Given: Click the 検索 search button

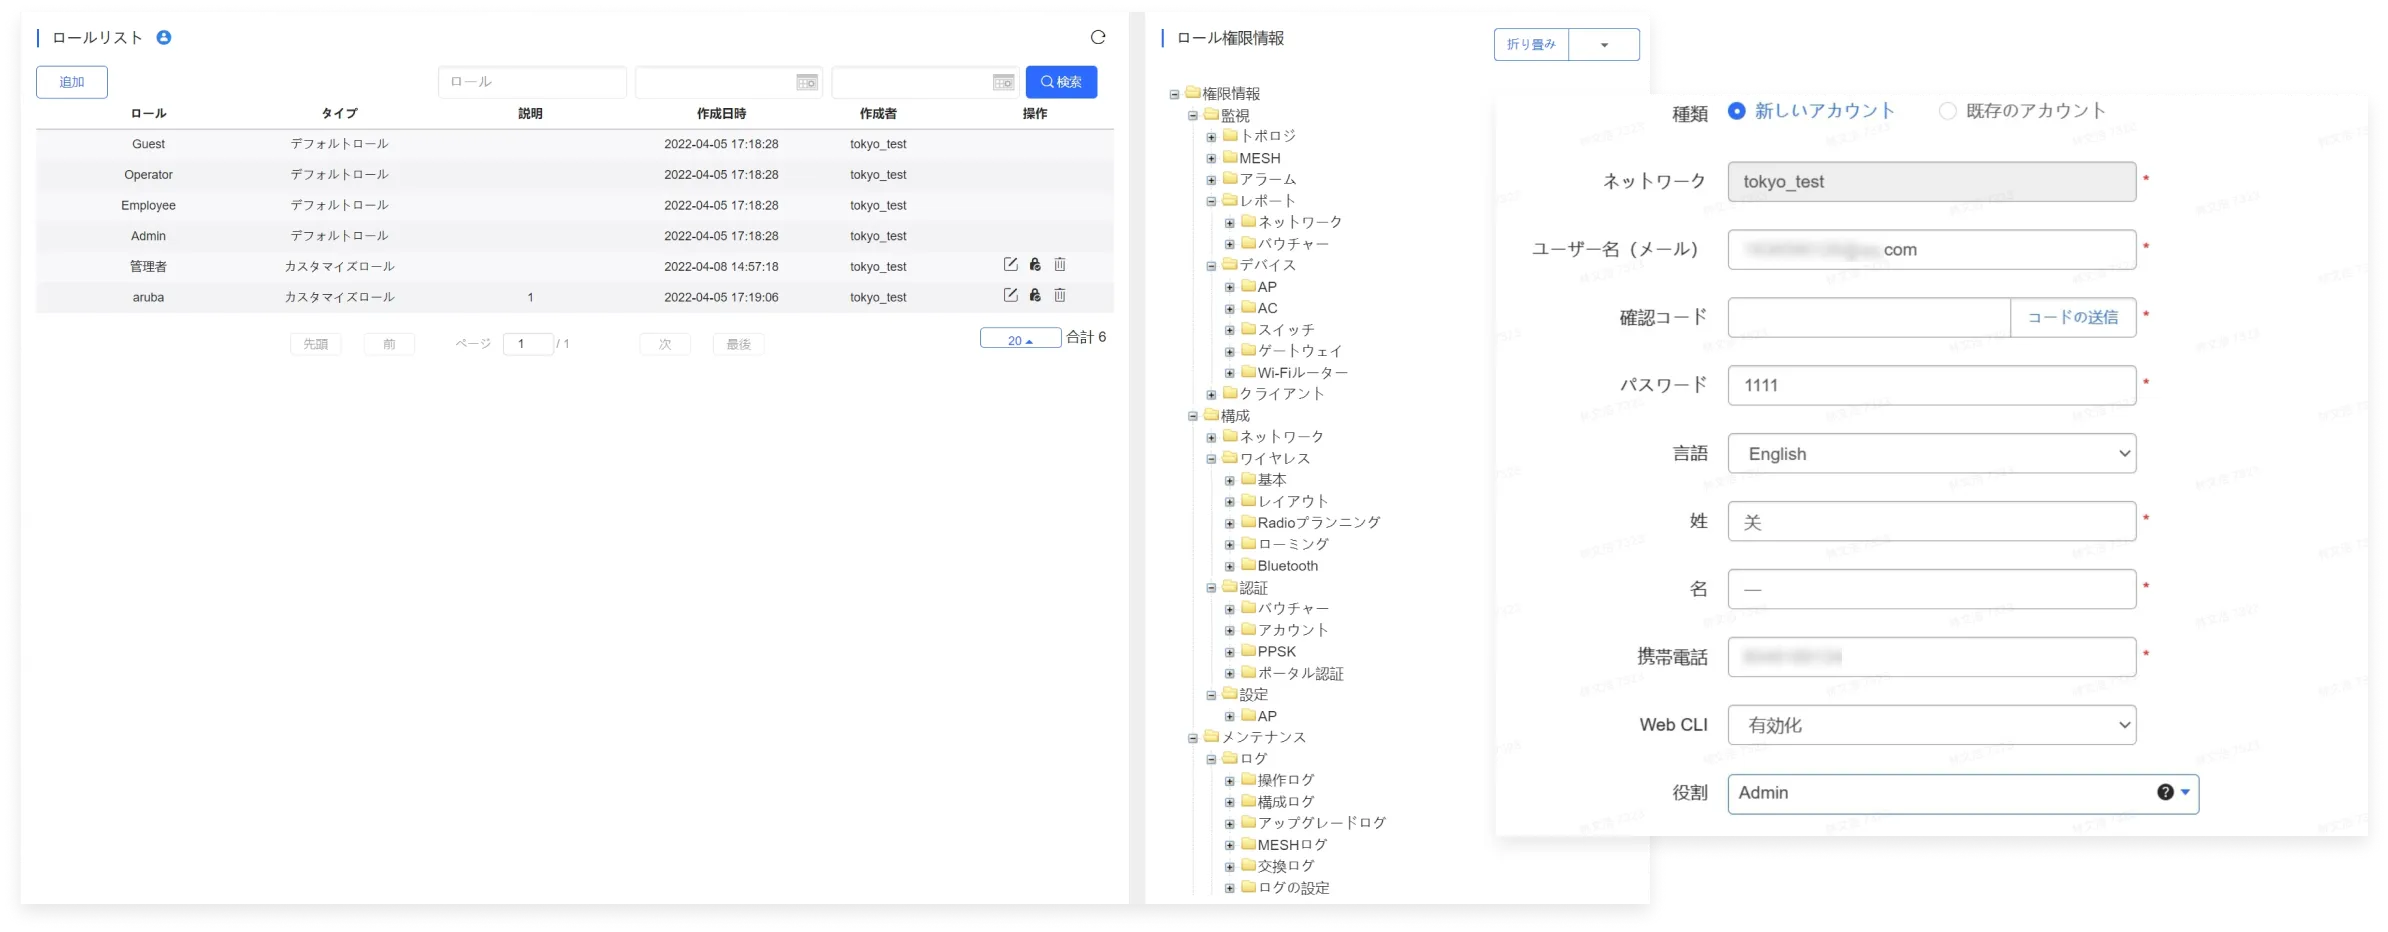Looking at the screenshot, I should pyautogui.click(x=1061, y=82).
